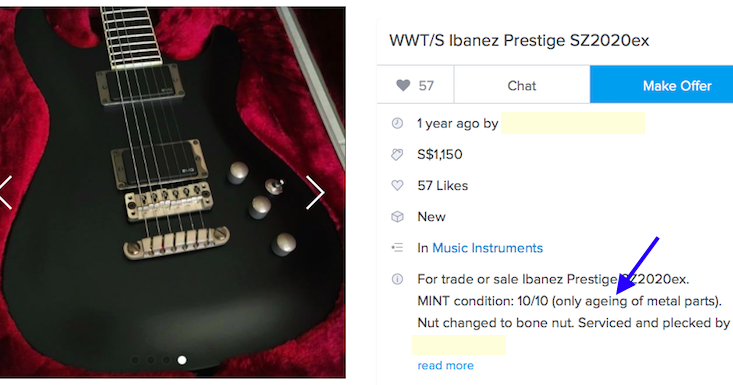The height and width of the screenshot is (385, 733).
Task: Click the clock icon beside posting time
Action: 397,123
